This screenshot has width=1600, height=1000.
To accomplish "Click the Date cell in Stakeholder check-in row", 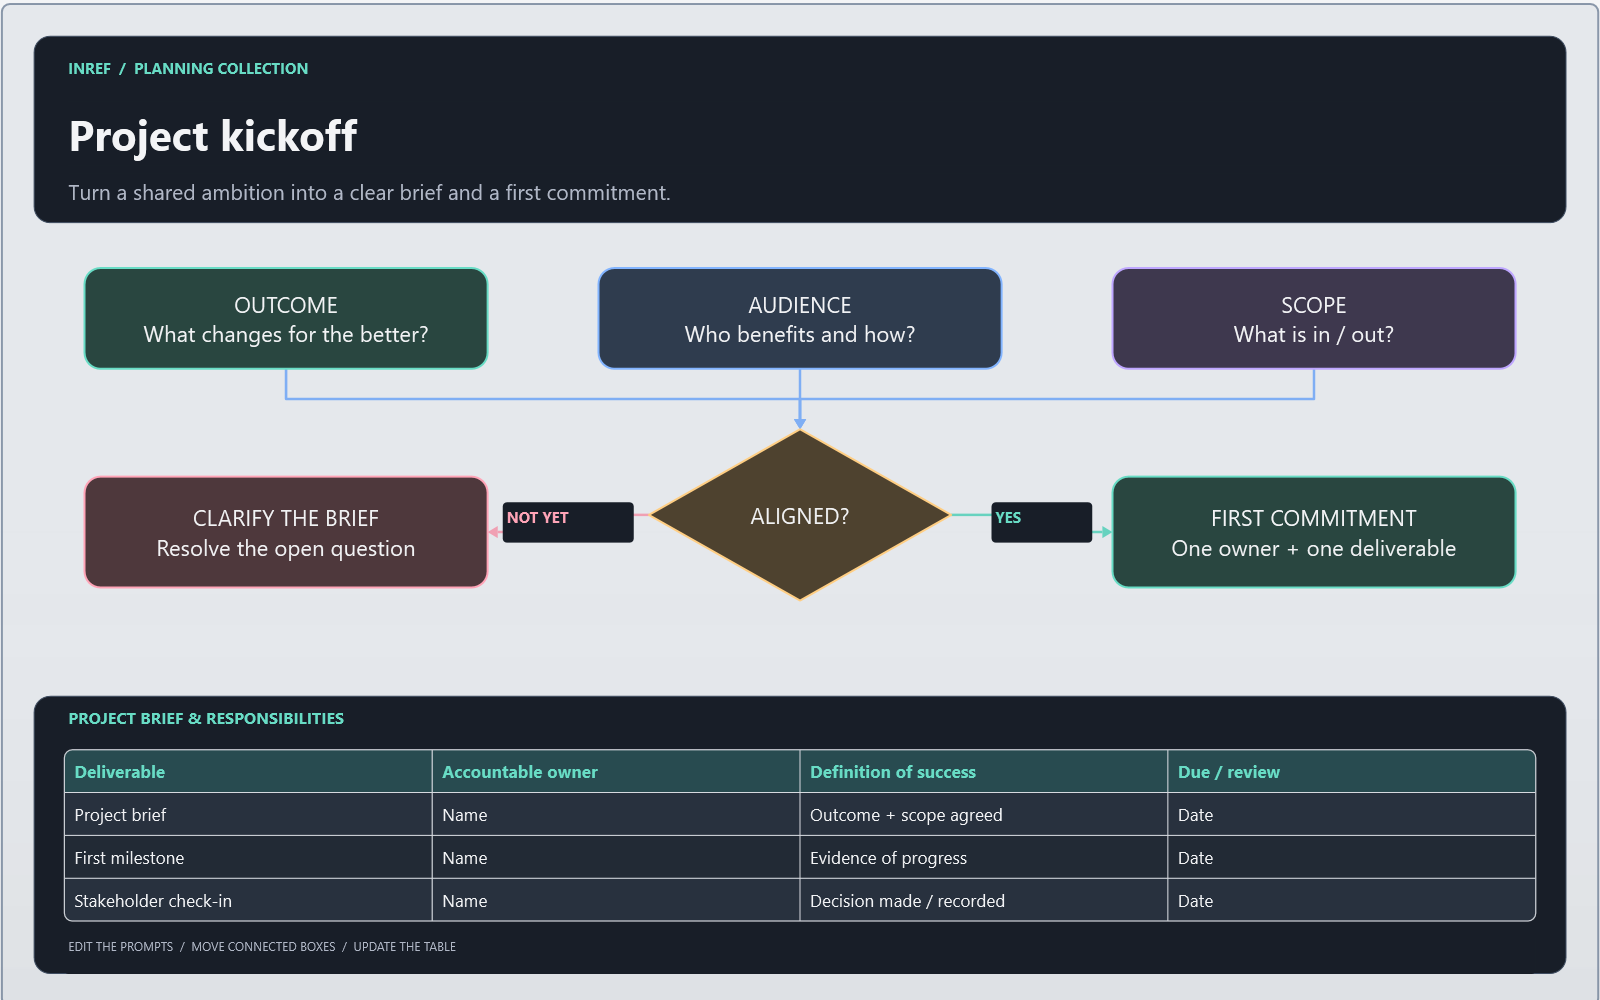I will click(x=1352, y=901).
